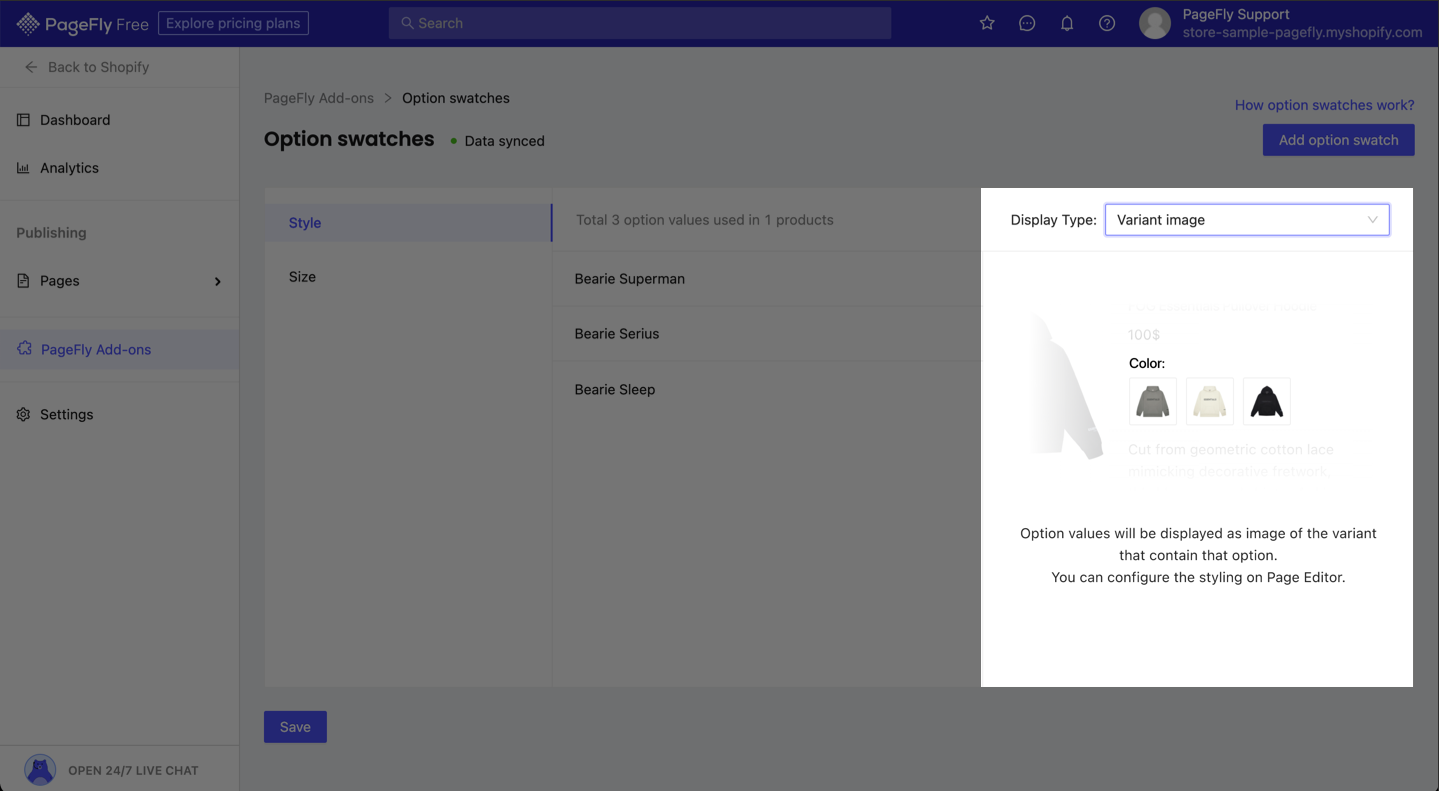Click the Option swatches breadcrumb text
The height and width of the screenshot is (791, 1439).
tap(456, 98)
